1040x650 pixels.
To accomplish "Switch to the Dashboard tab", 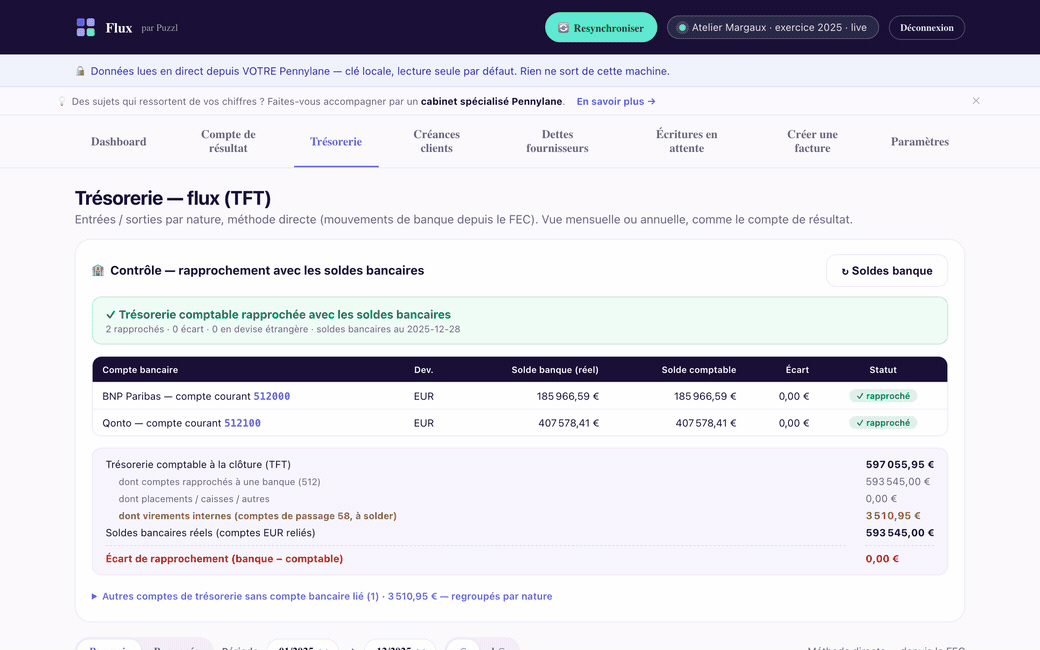I will click(119, 141).
